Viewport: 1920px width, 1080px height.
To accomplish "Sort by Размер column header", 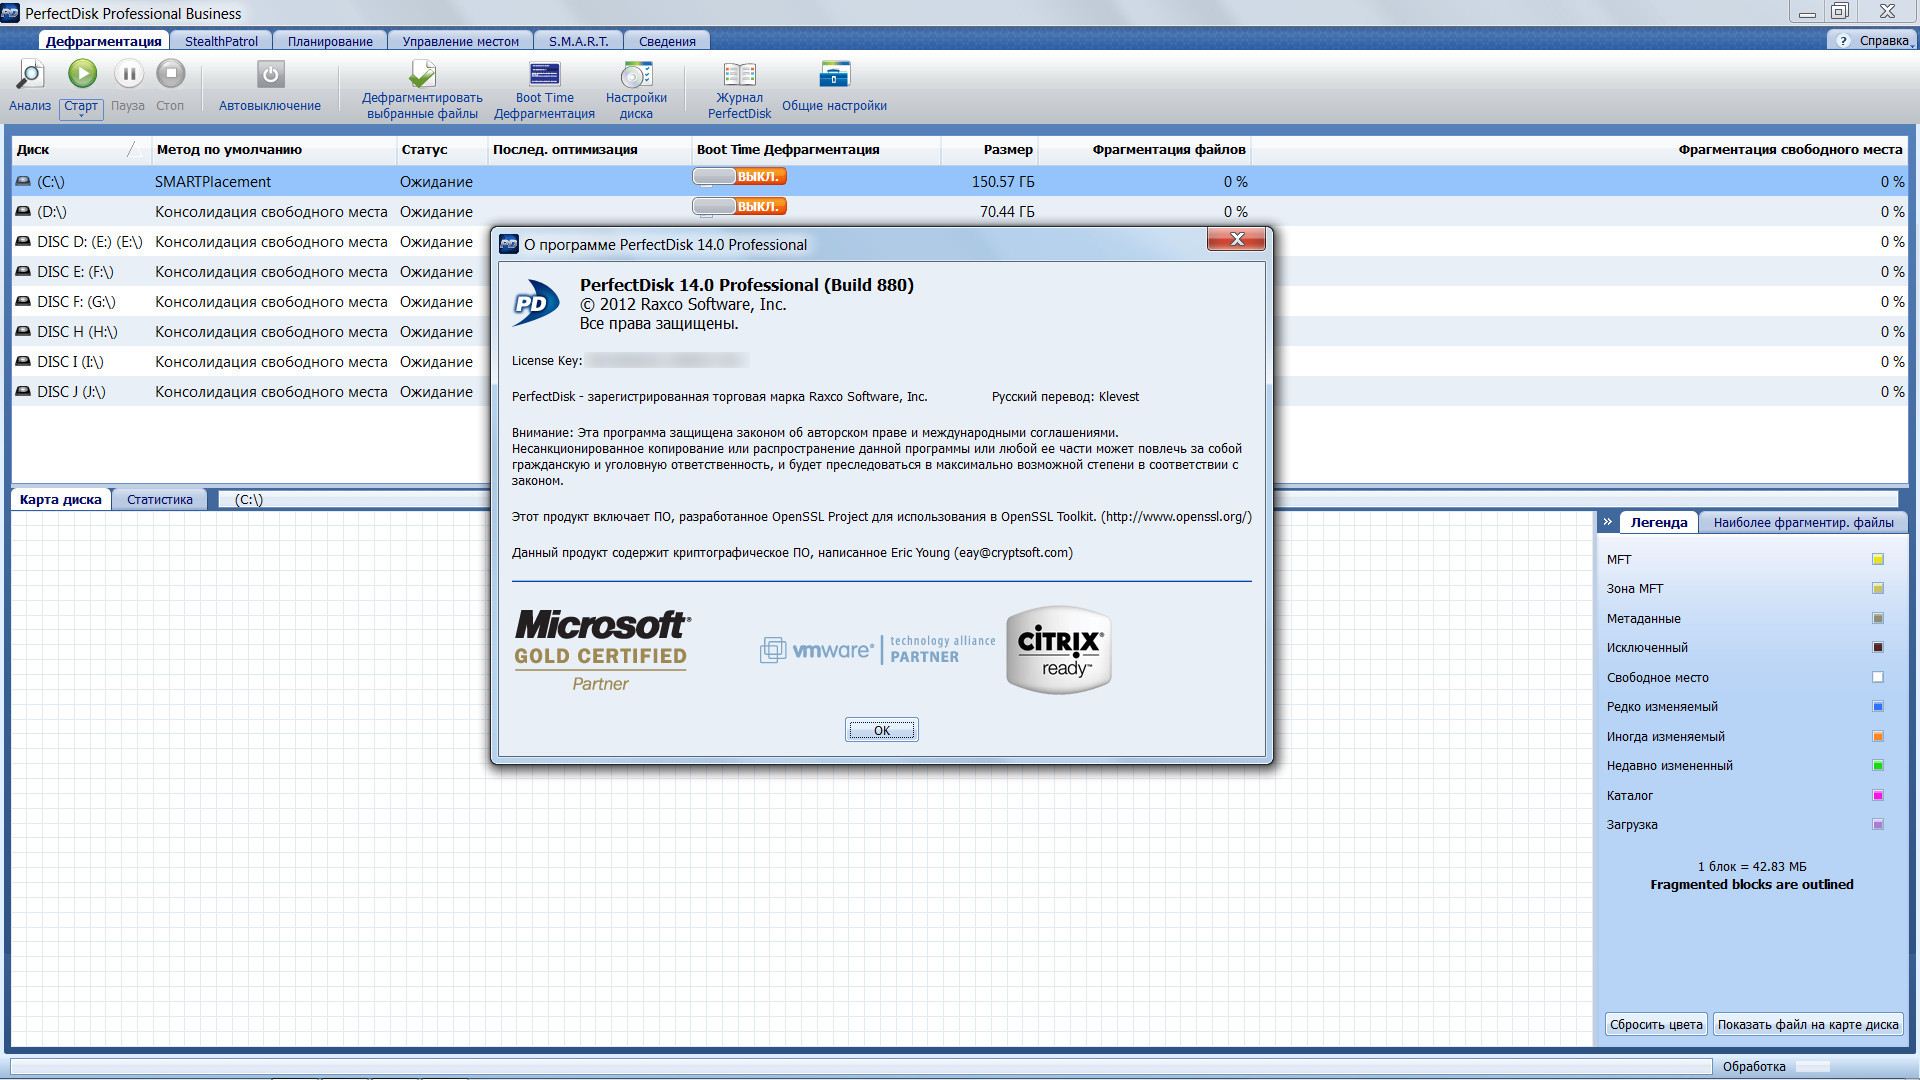I will pos(989,150).
